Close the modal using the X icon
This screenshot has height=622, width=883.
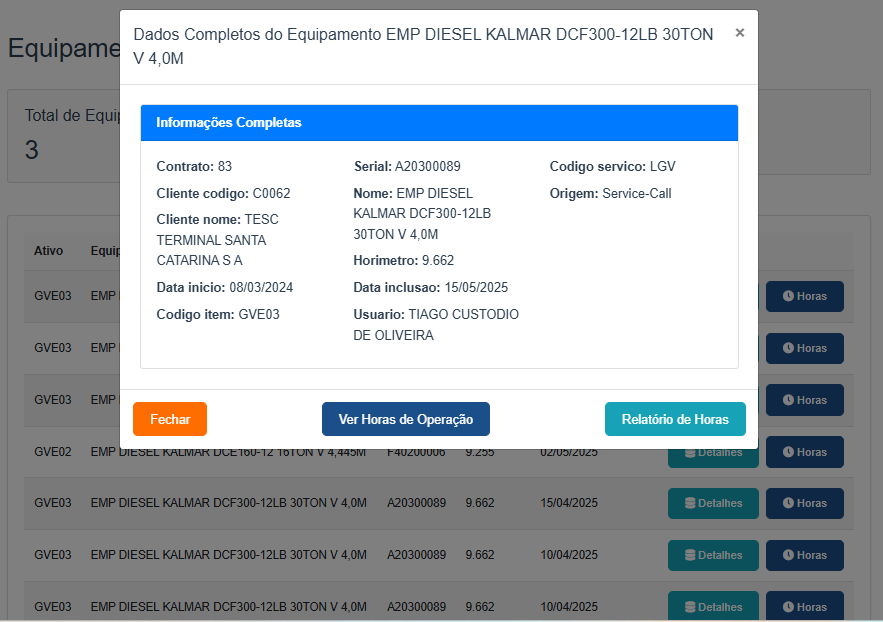click(740, 33)
